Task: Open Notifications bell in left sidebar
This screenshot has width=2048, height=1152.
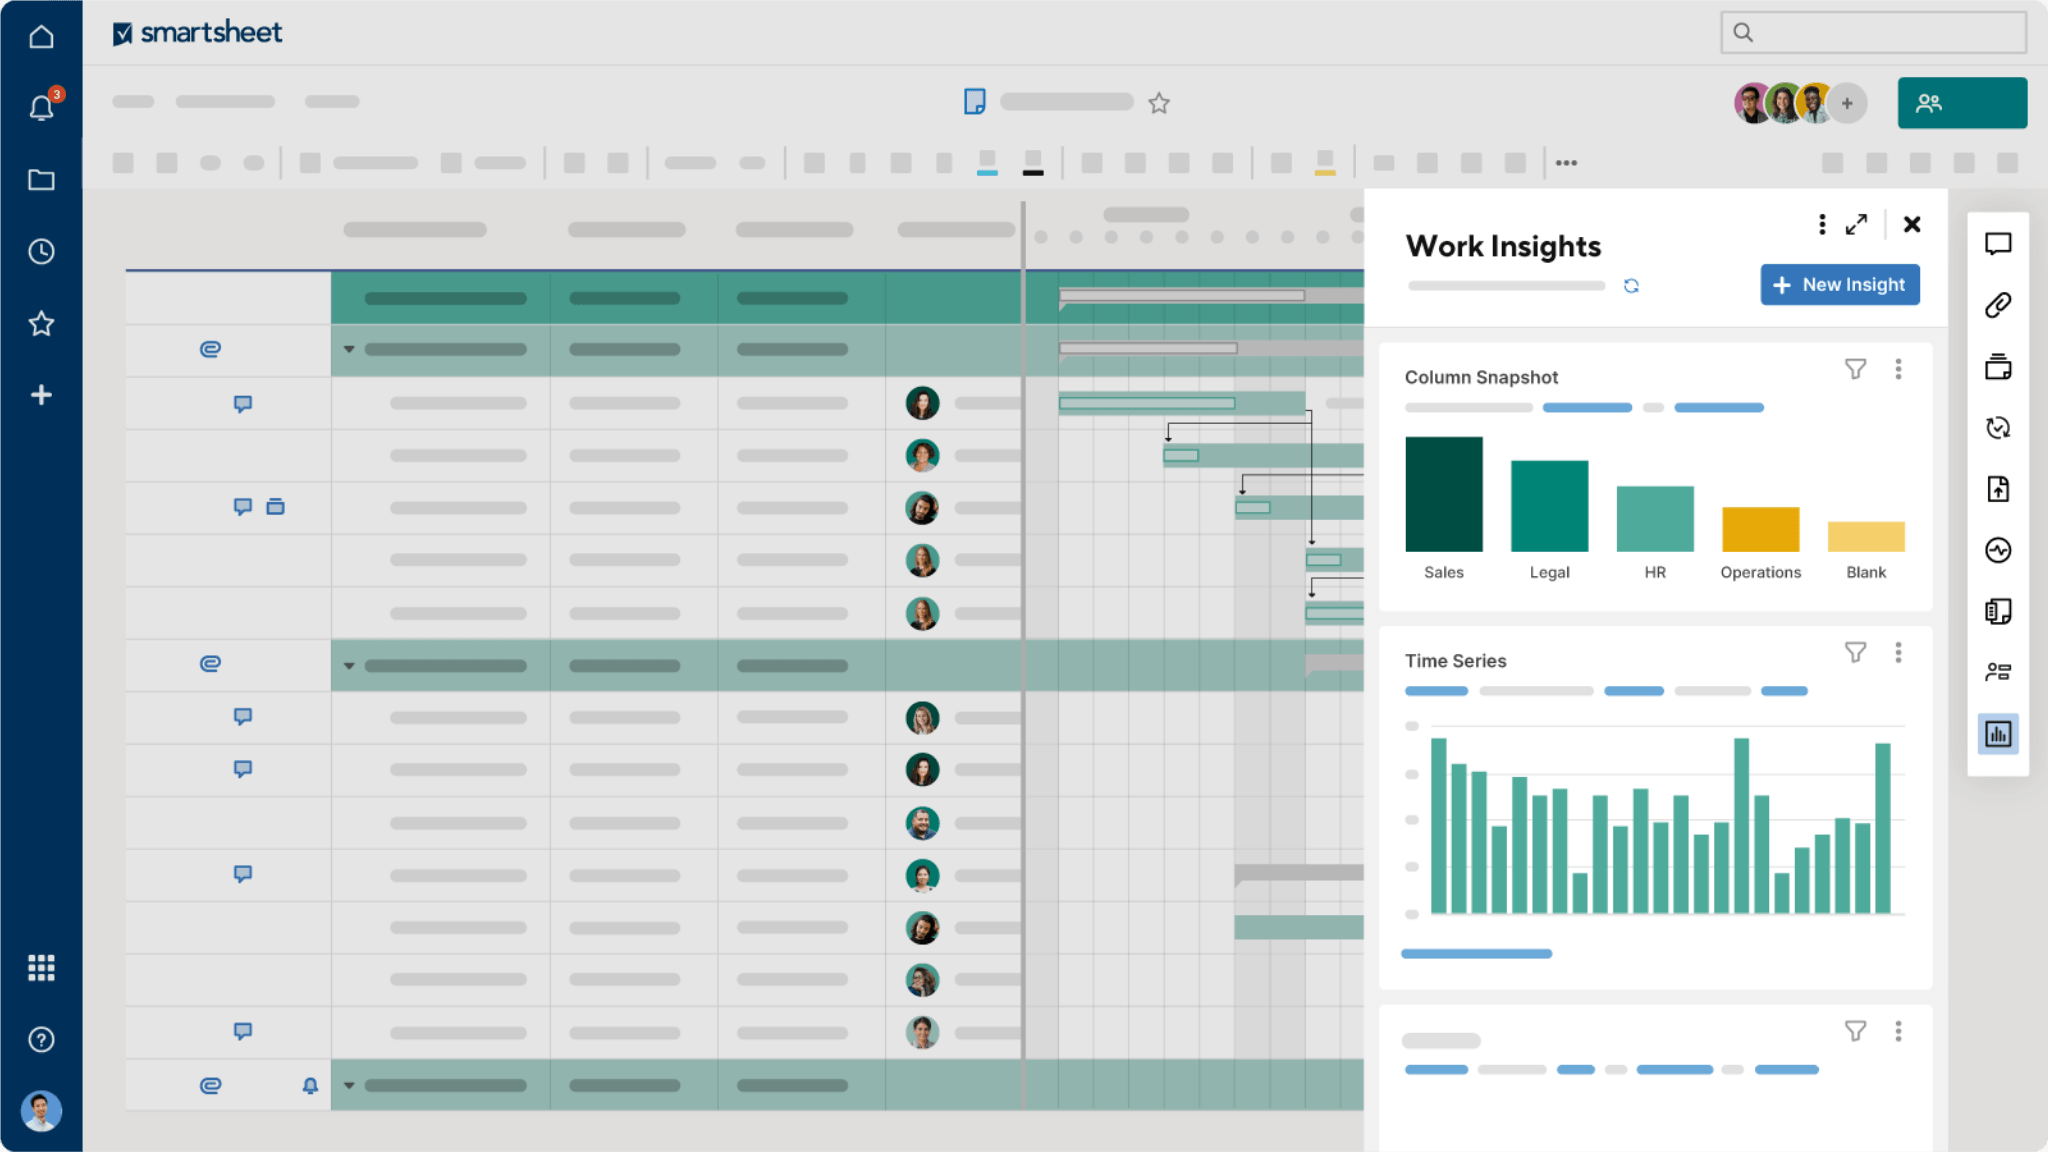Action: click(41, 107)
